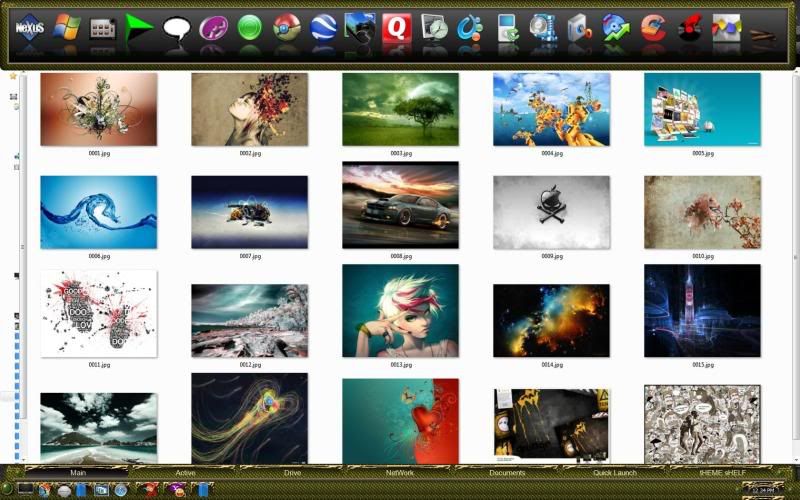Select the colorful swirling light trails thumbnail
The height and width of the screenshot is (500, 800).
click(x=249, y=419)
